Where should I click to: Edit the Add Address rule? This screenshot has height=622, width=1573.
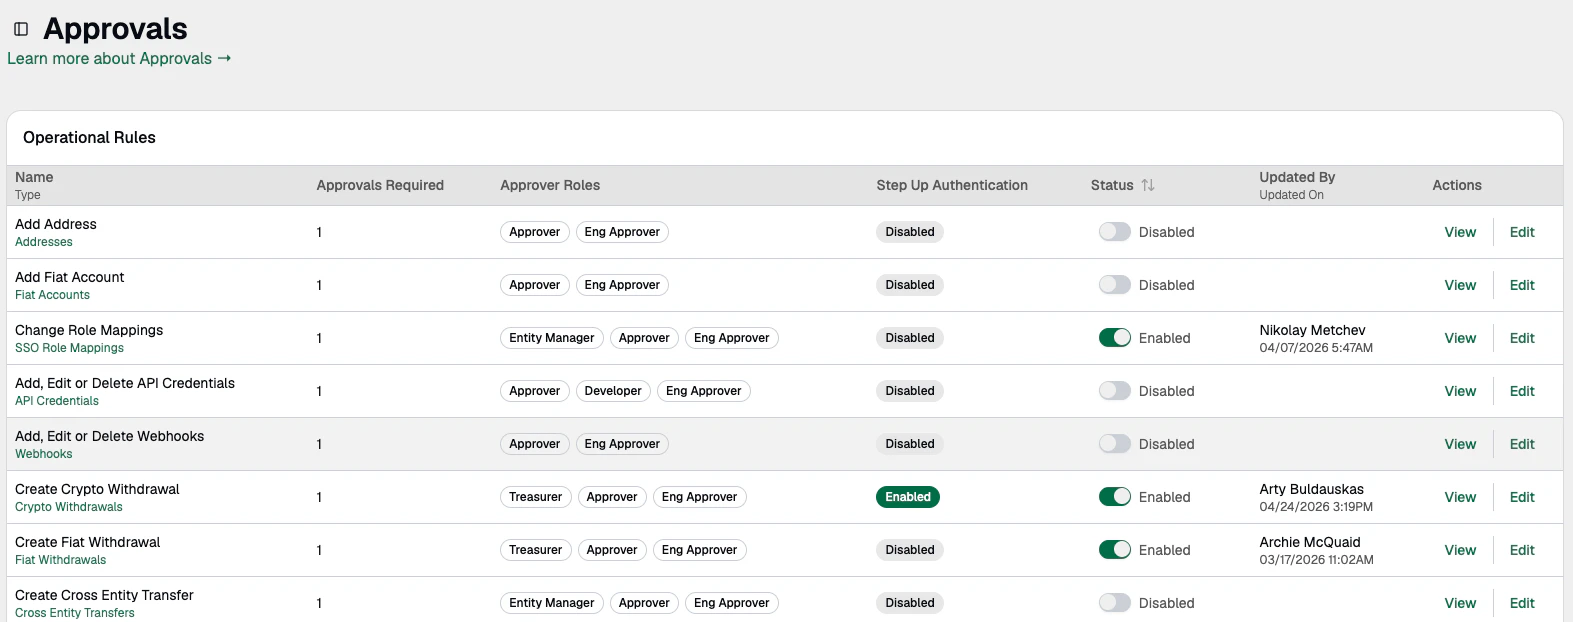pos(1522,232)
